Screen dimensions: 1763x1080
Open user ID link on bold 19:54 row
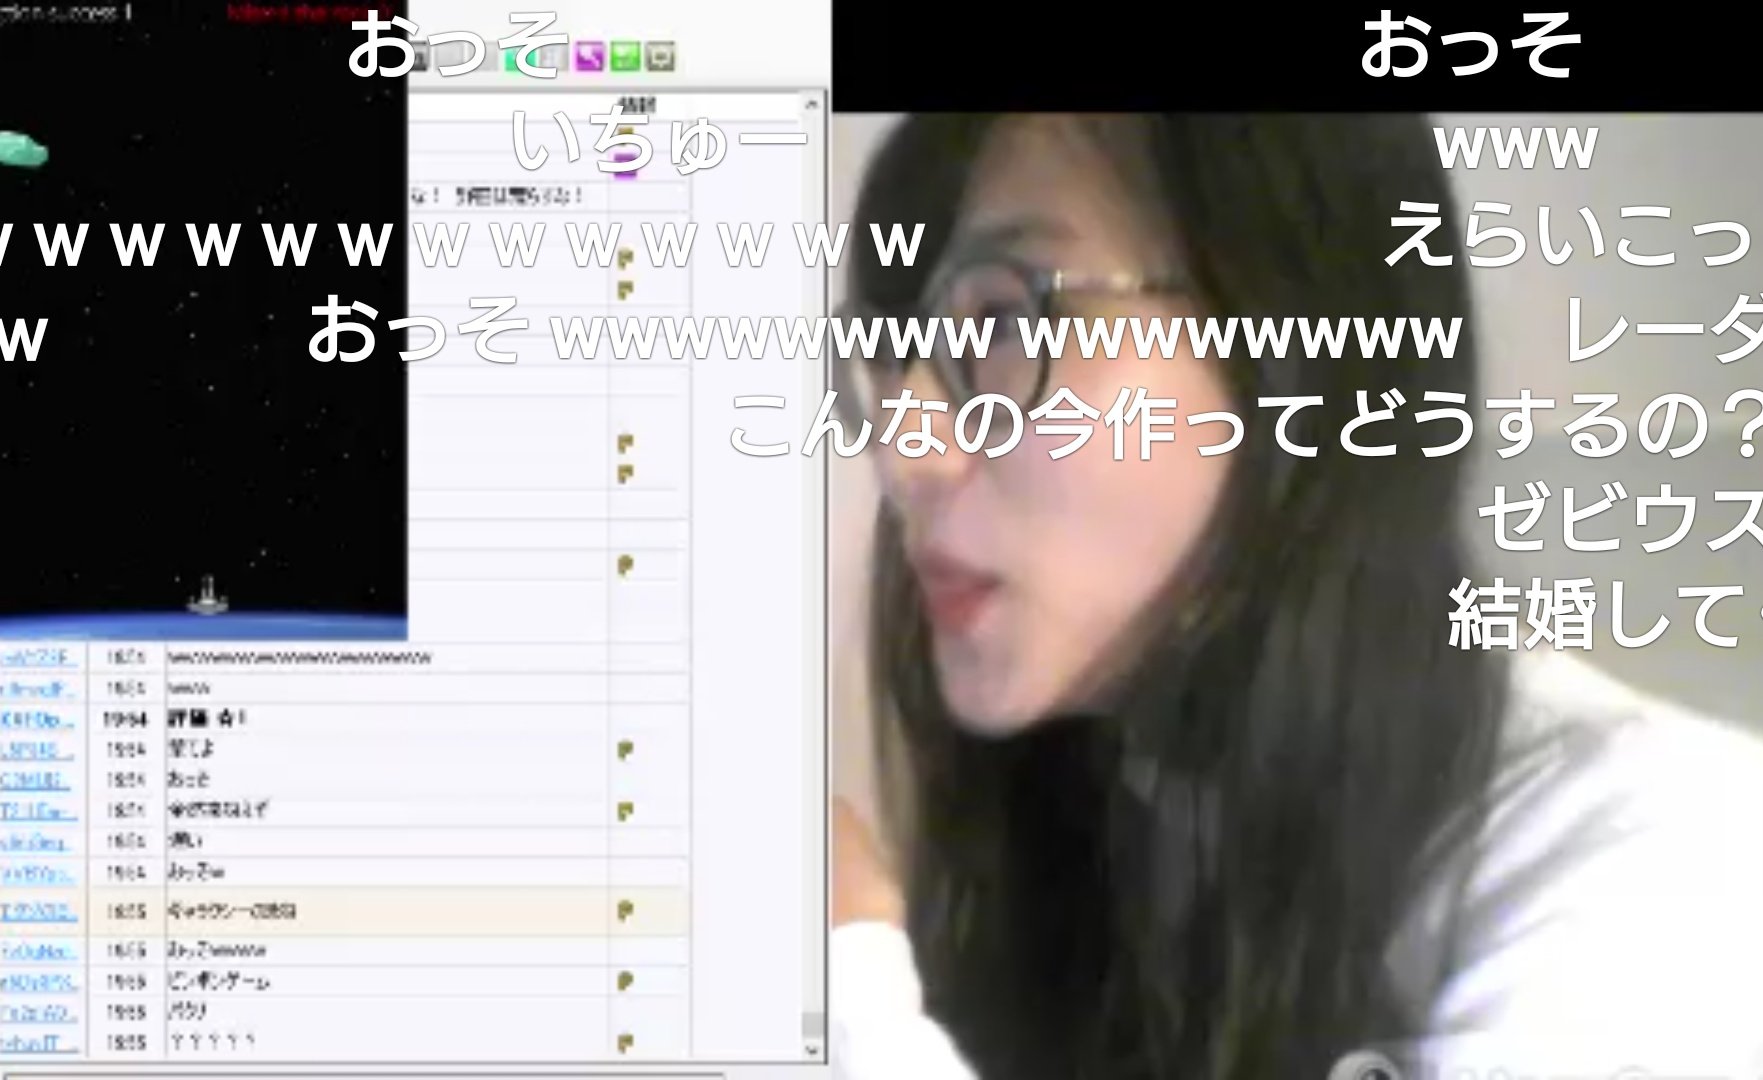(x=38, y=718)
